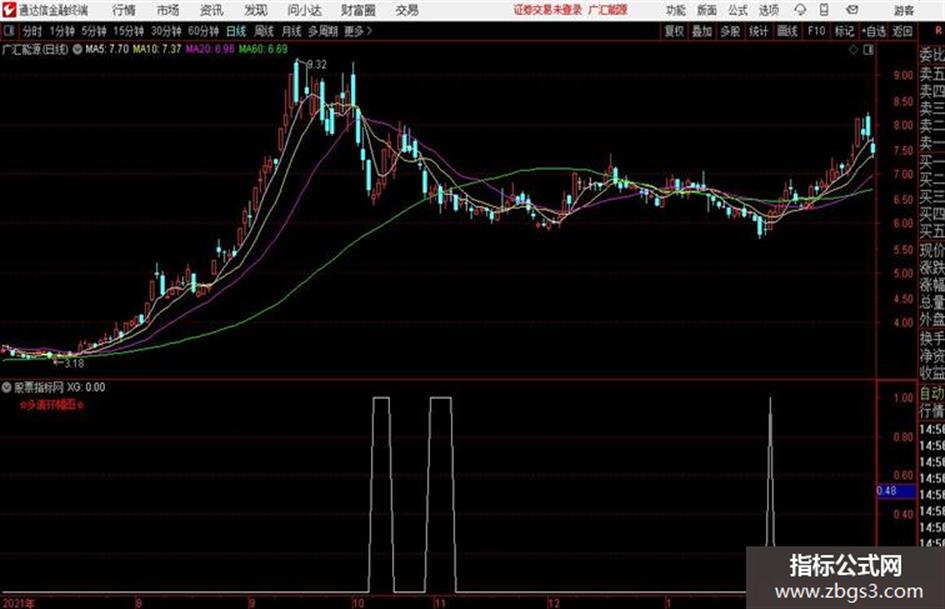Open the 功能 menu
This screenshot has width=945, height=609.
(676, 10)
